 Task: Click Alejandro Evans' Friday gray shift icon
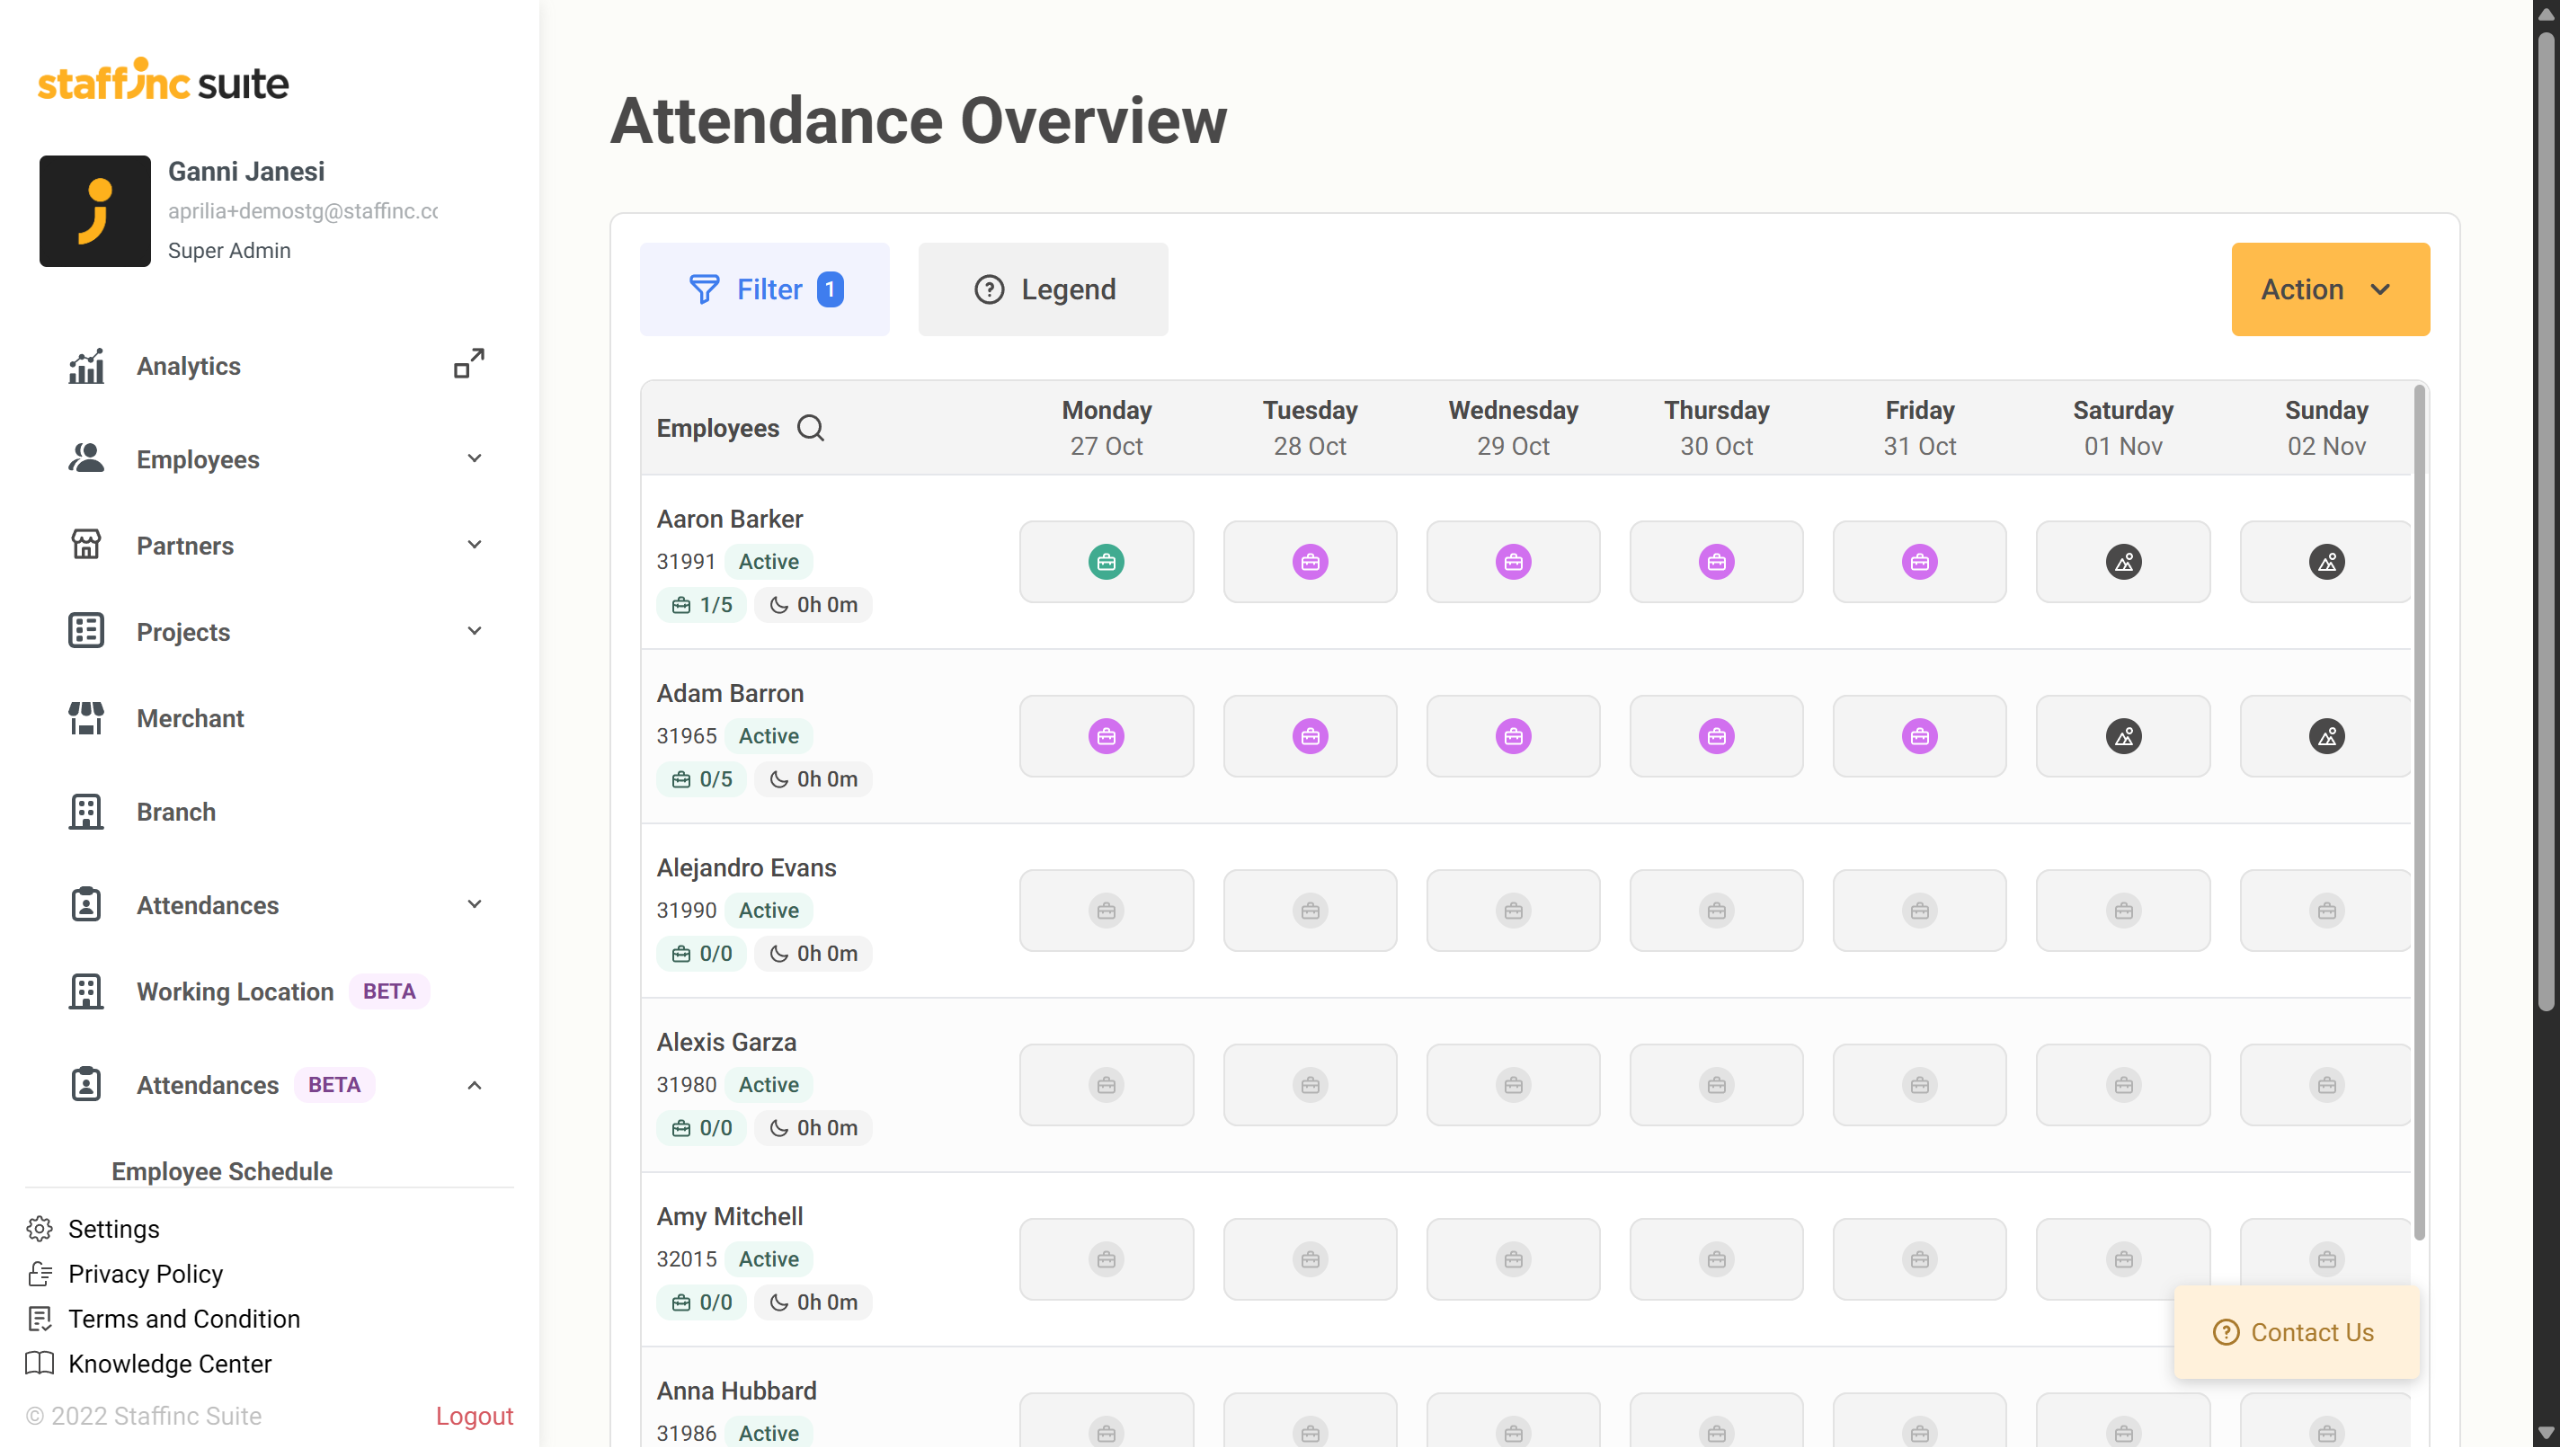click(1919, 911)
